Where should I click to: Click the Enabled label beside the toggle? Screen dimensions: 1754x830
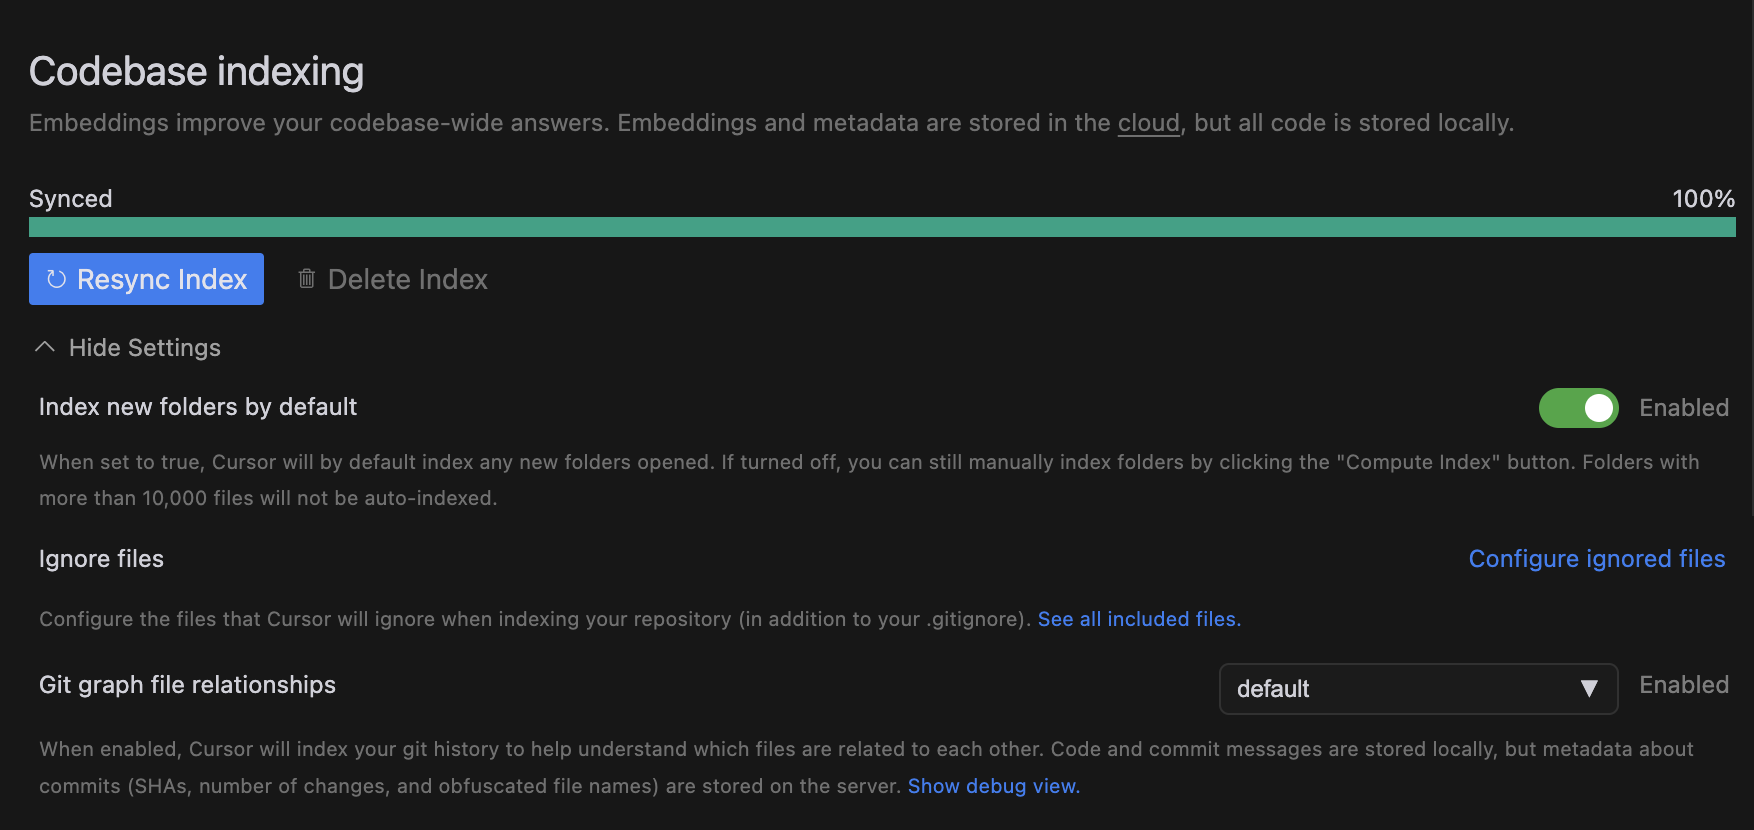tap(1684, 408)
